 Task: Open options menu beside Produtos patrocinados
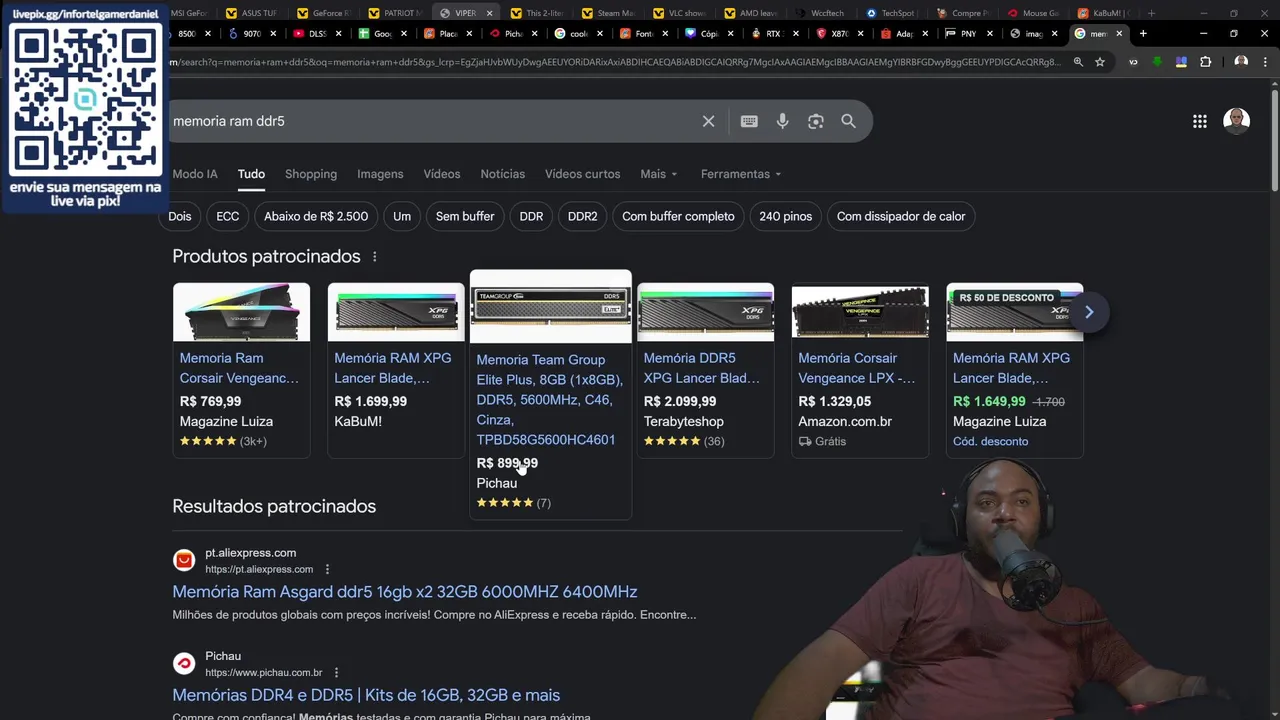[375, 257]
